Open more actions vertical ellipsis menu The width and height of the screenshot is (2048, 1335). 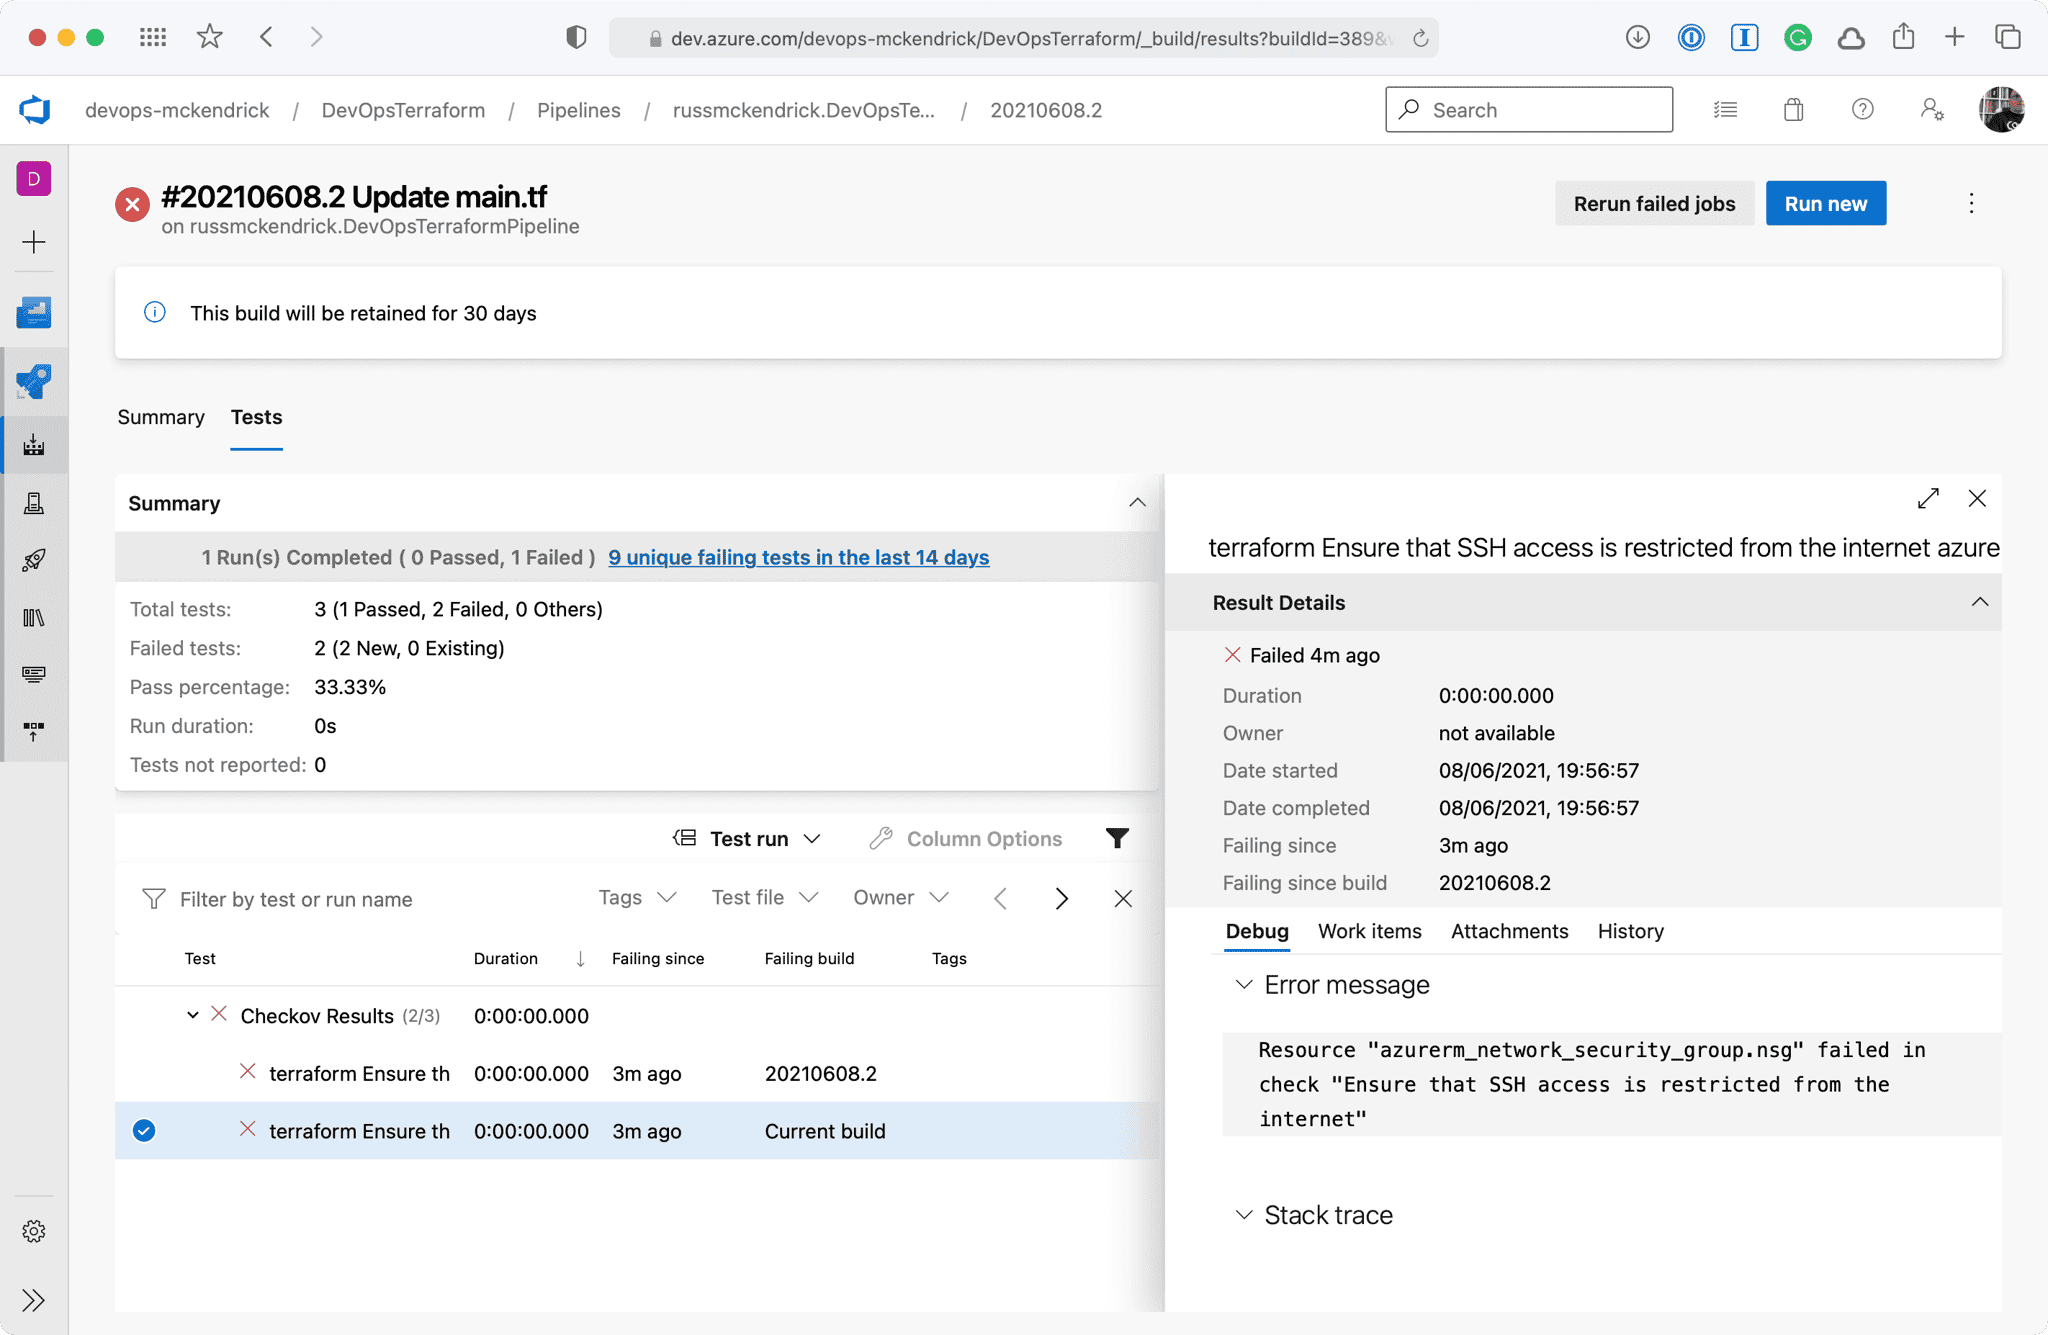pyautogui.click(x=1971, y=204)
